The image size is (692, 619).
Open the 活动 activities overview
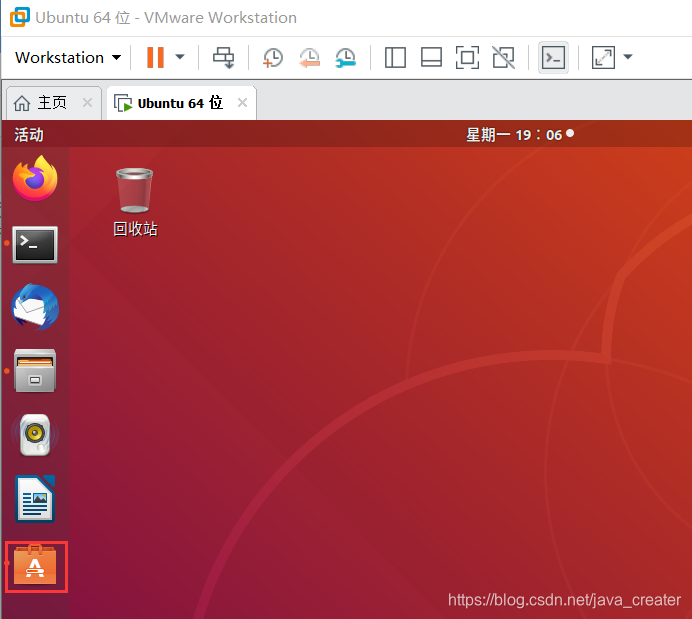click(x=29, y=135)
